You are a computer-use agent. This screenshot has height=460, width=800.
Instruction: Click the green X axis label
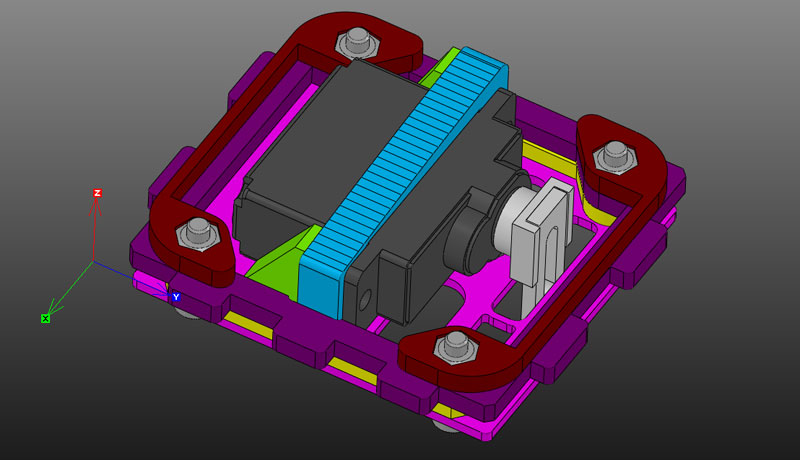[x=45, y=318]
